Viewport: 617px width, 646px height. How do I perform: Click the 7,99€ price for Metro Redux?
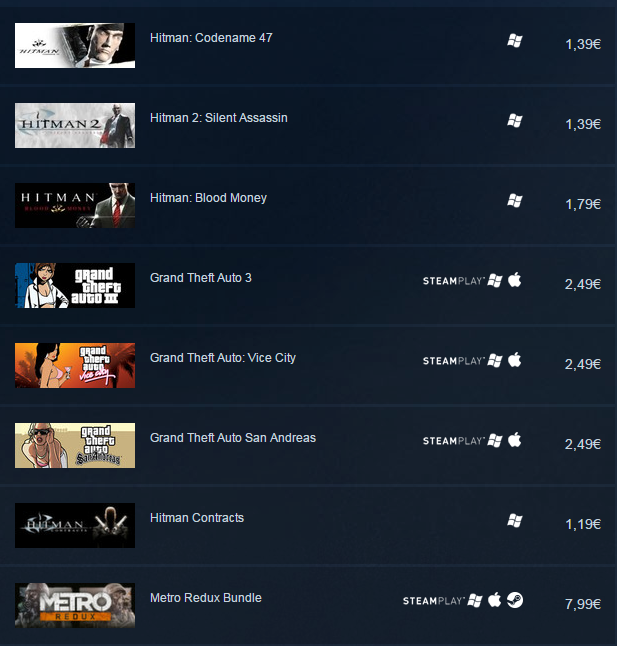tap(583, 604)
